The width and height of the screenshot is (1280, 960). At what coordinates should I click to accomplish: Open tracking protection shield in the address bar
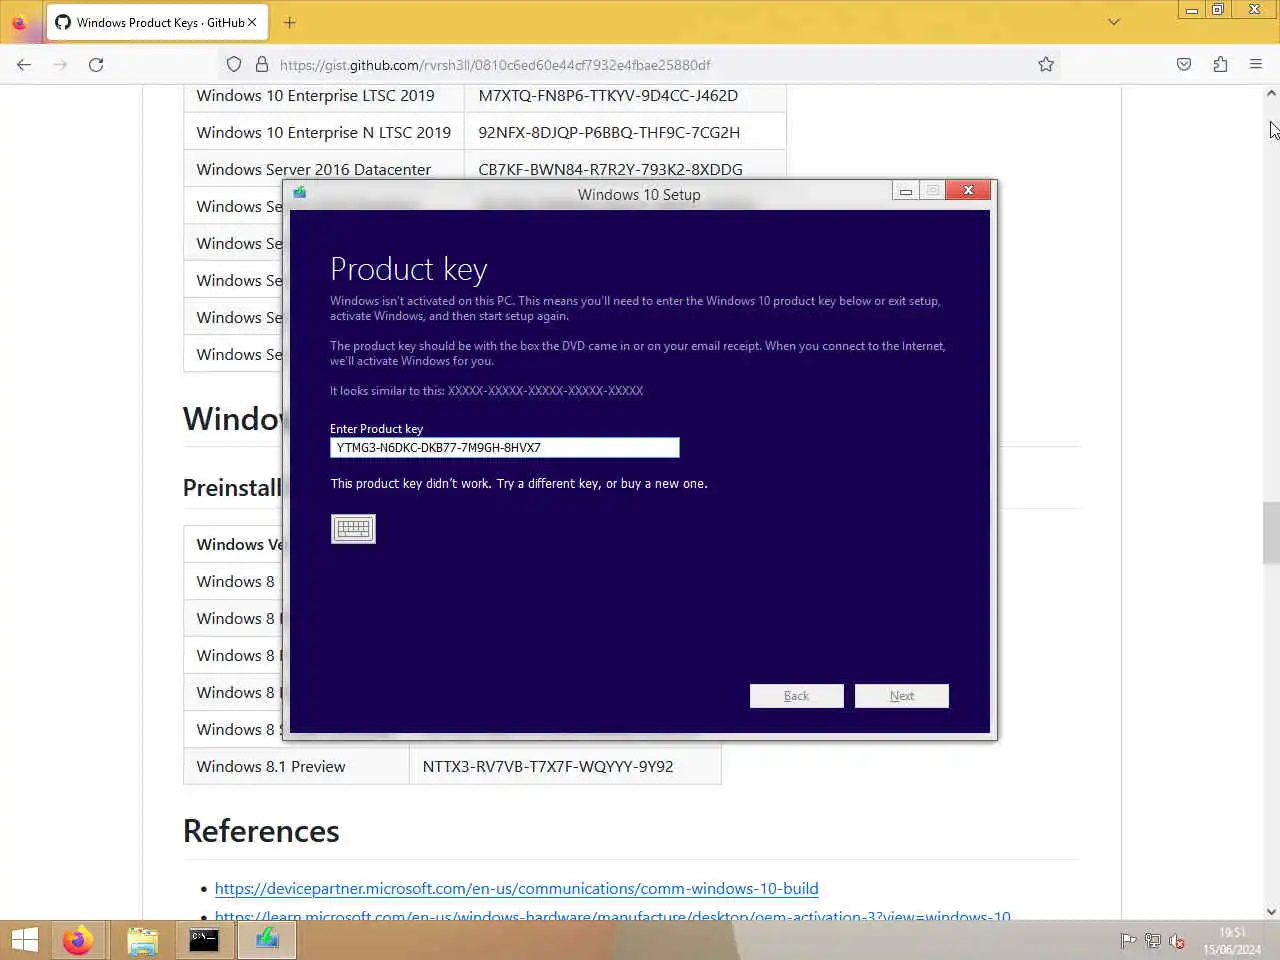point(234,65)
